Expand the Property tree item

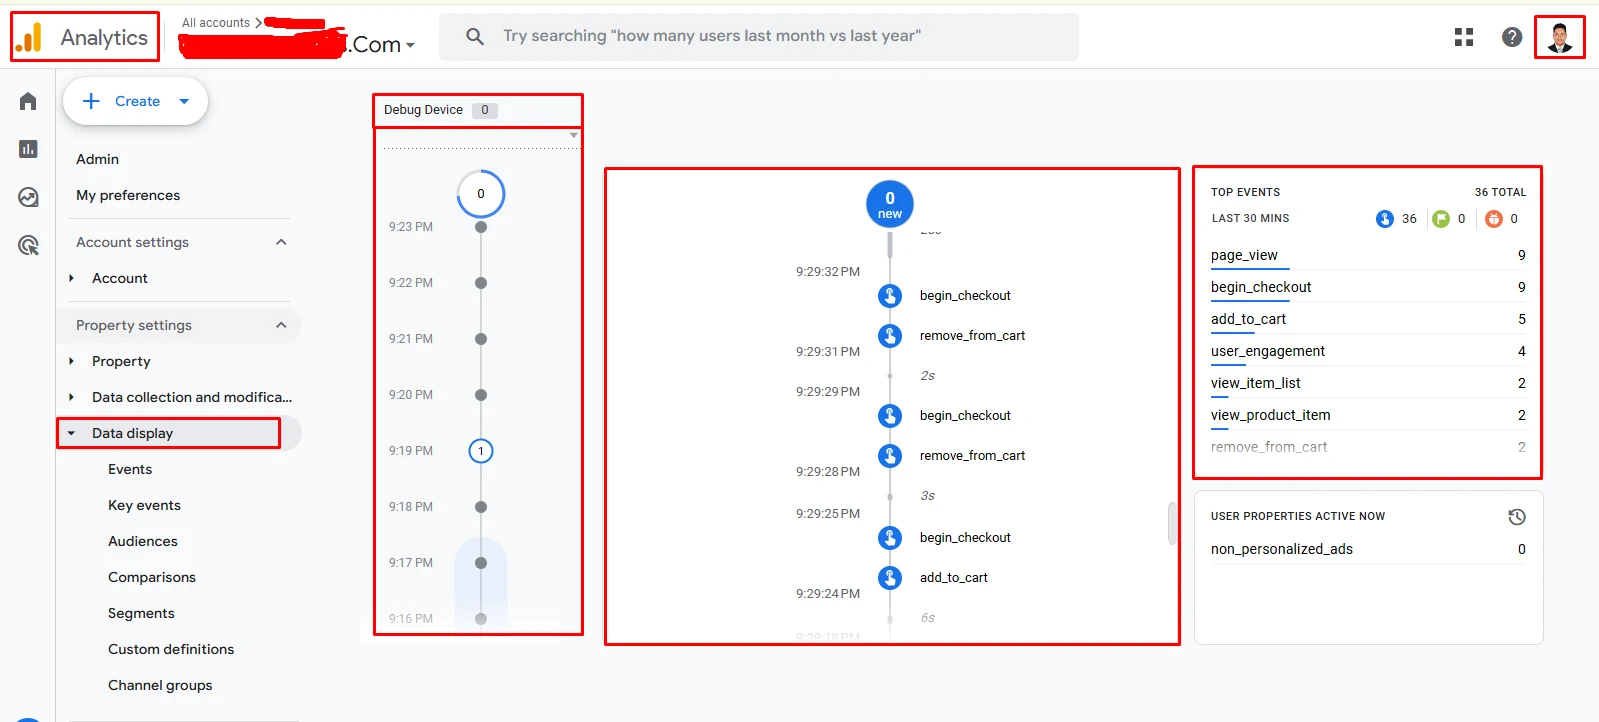pyautogui.click(x=71, y=361)
